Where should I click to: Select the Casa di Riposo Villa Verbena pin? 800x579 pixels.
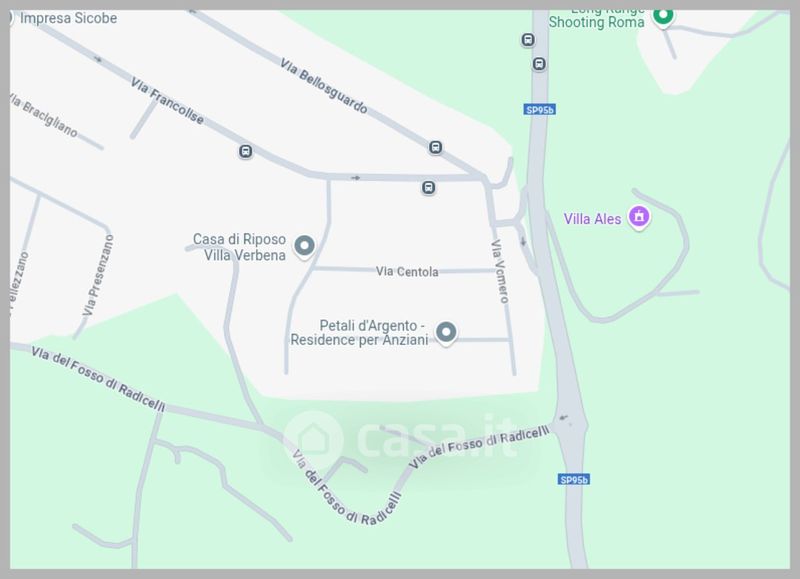click(305, 246)
